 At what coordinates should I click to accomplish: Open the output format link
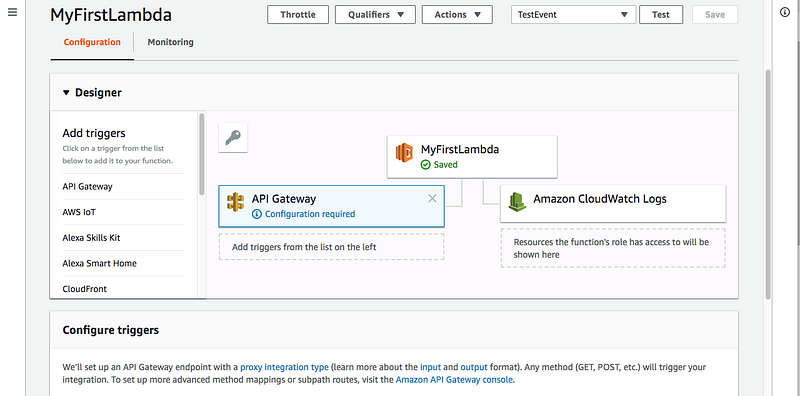point(474,367)
